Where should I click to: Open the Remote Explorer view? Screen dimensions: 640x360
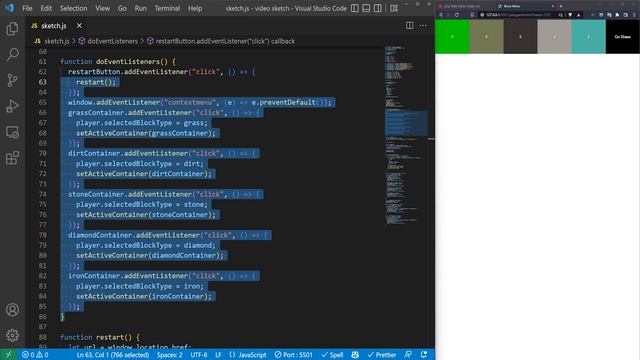pyautogui.click(x=12, y=132)
